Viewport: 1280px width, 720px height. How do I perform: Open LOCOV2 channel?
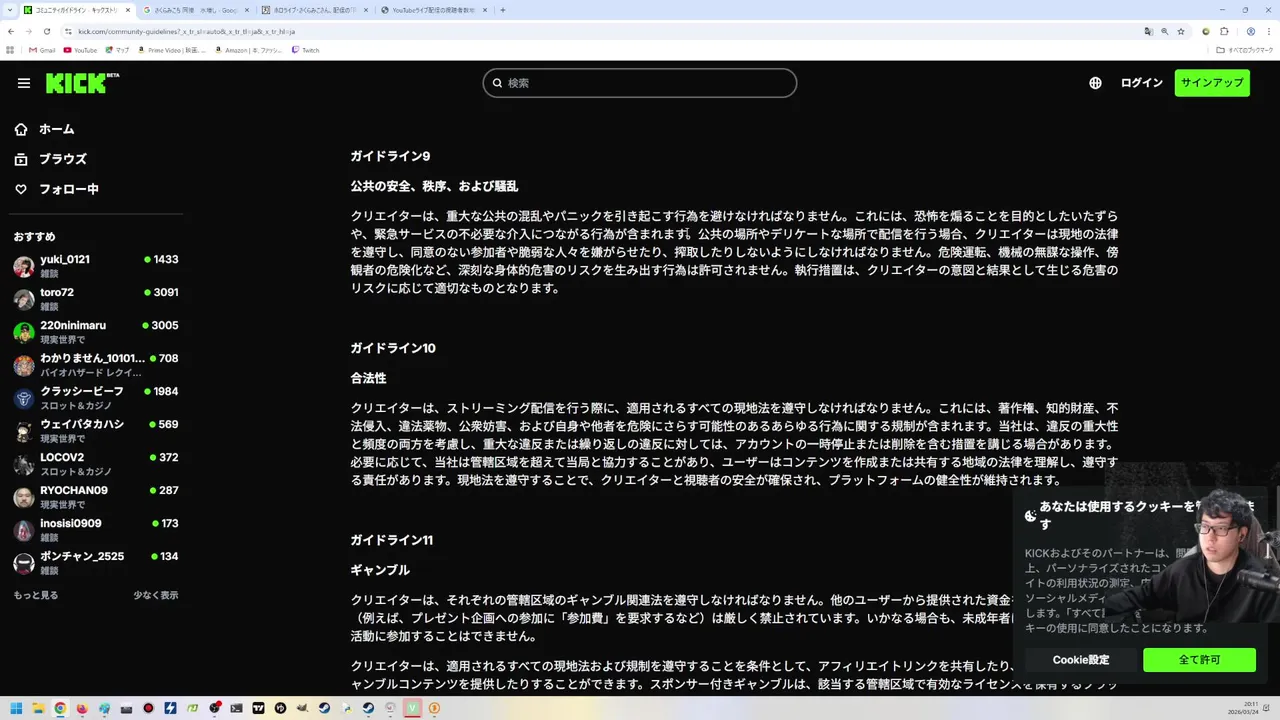point(96,463)
